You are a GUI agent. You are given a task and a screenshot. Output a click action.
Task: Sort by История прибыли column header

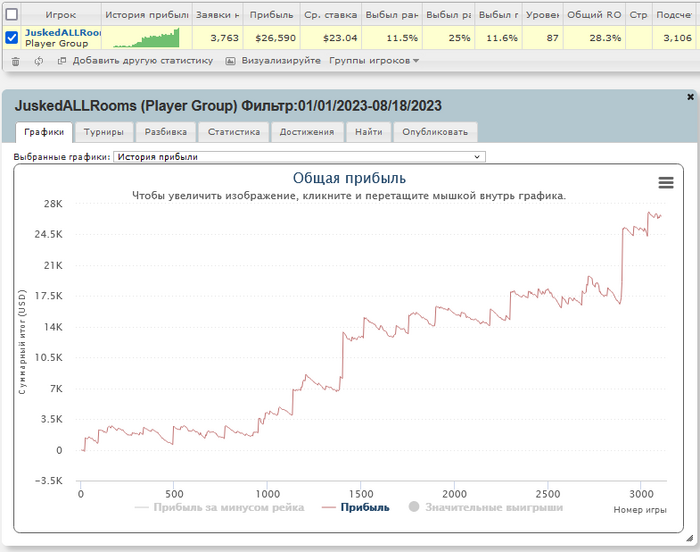[x=147, y=15]
